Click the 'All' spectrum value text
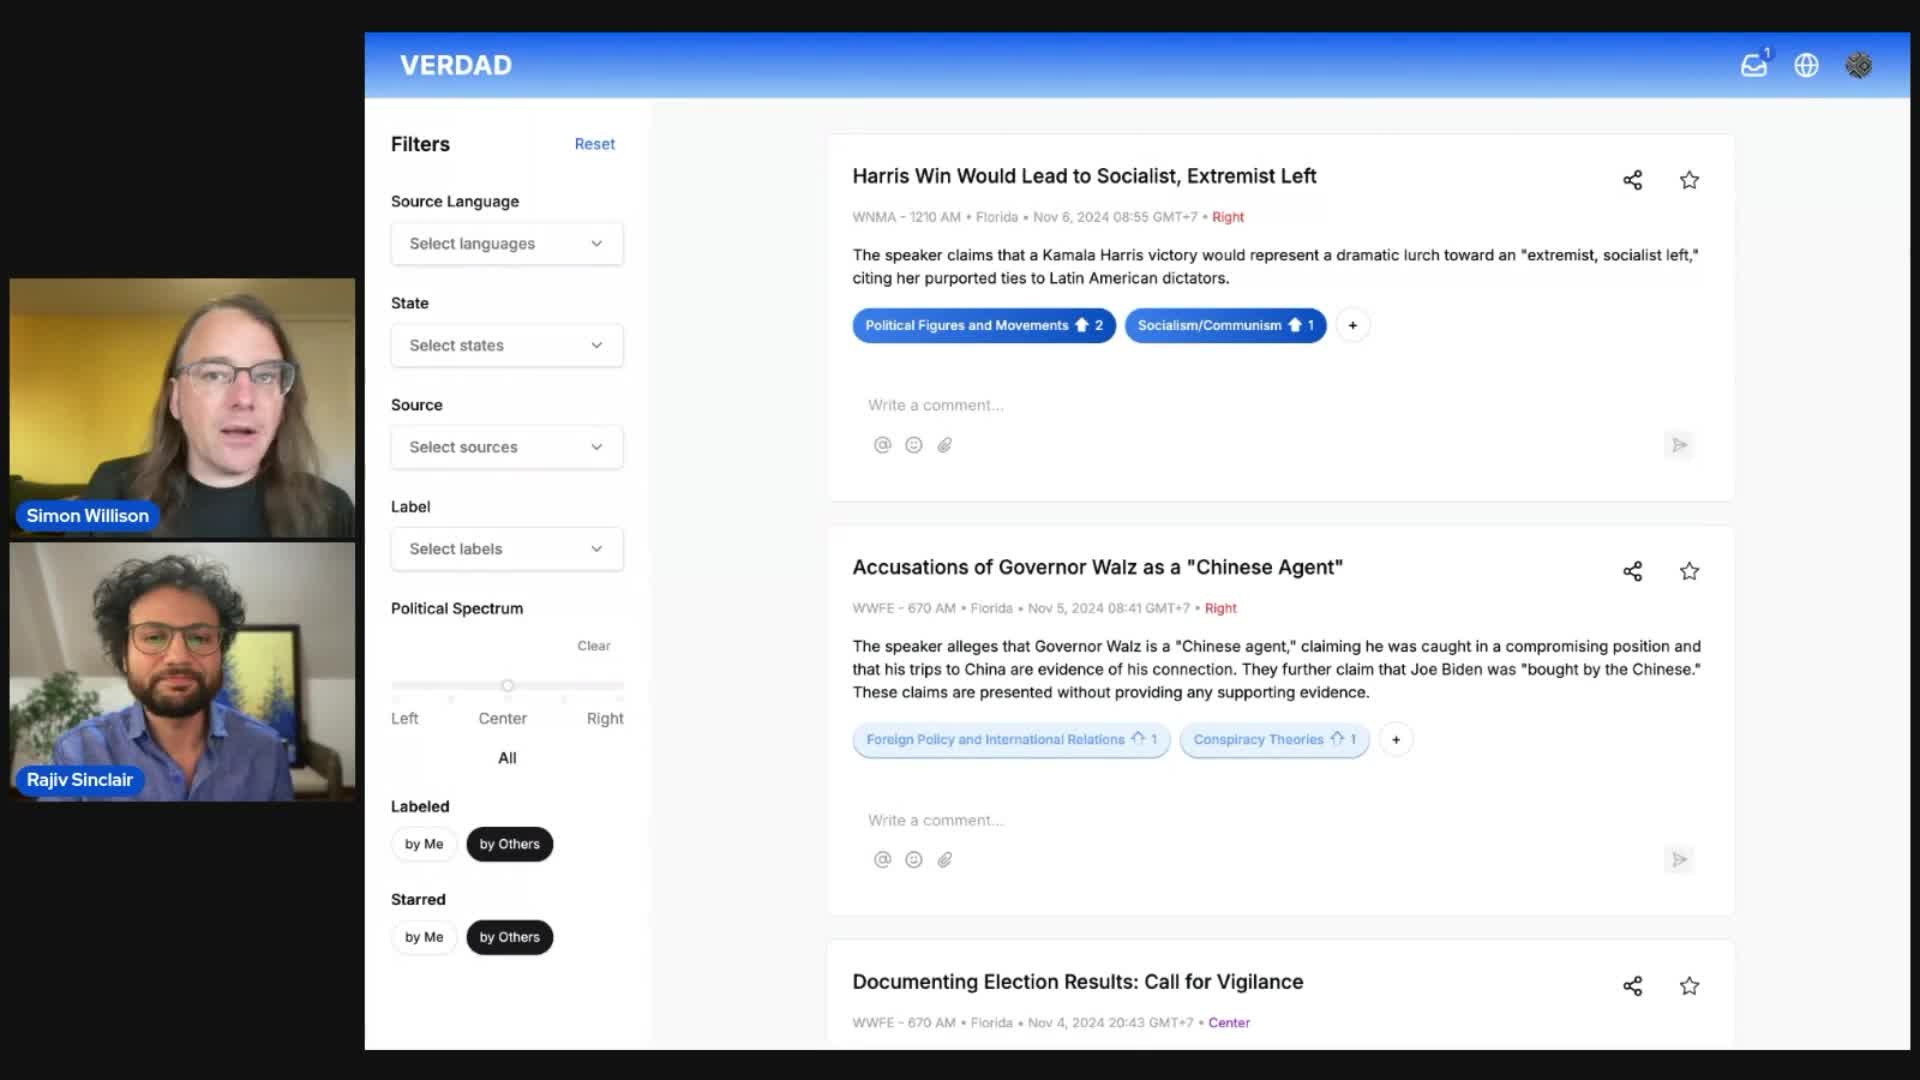1920x1080 pixels. [x=507, y=758]
